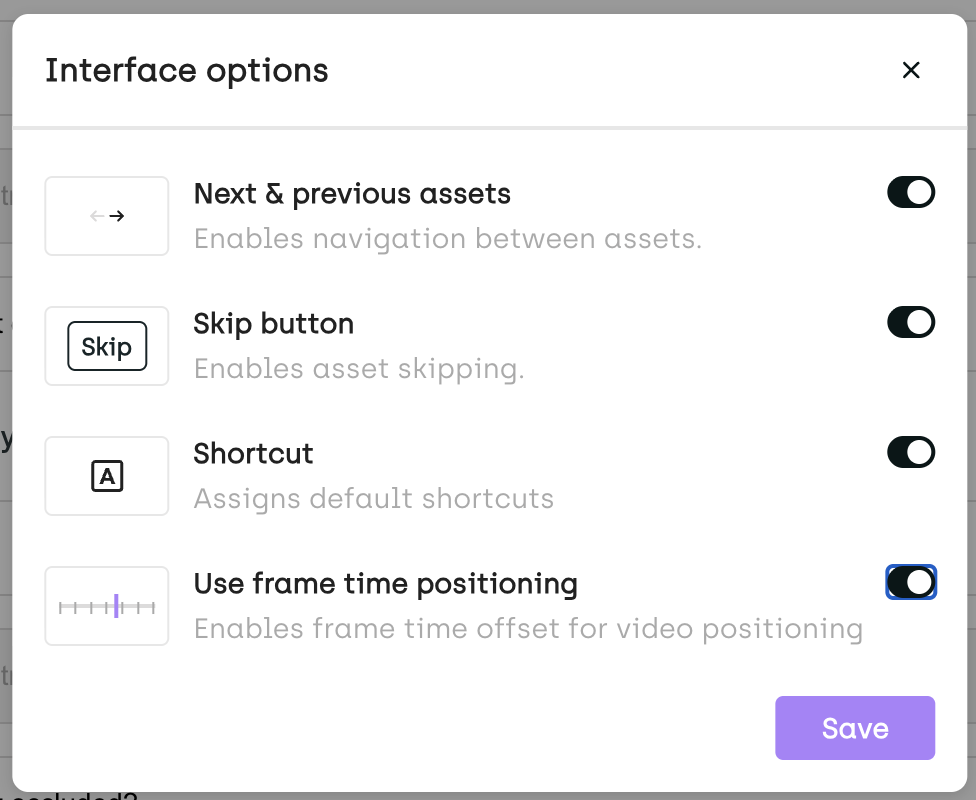Disable Next & previous assets toggle

[x=911, y=192]
